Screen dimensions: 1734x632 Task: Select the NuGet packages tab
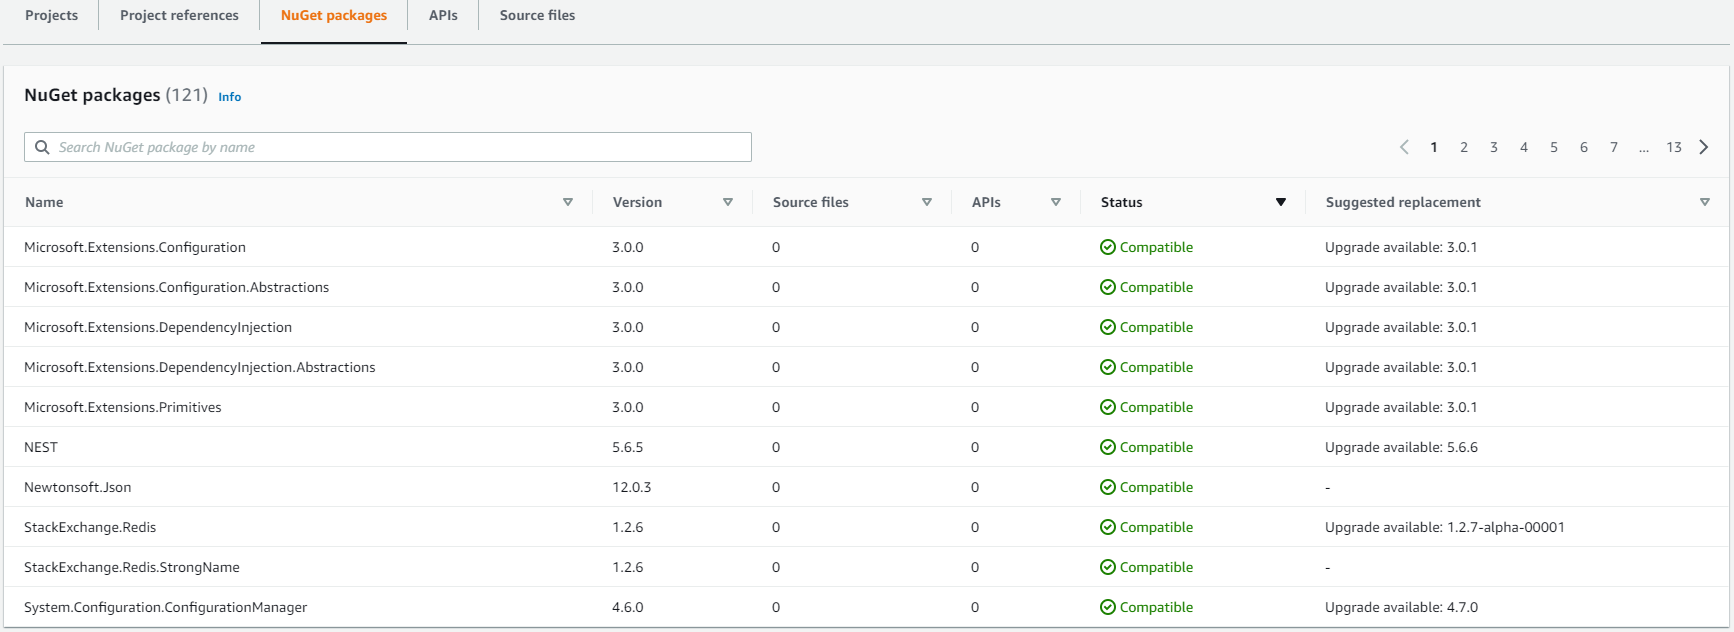334,15
